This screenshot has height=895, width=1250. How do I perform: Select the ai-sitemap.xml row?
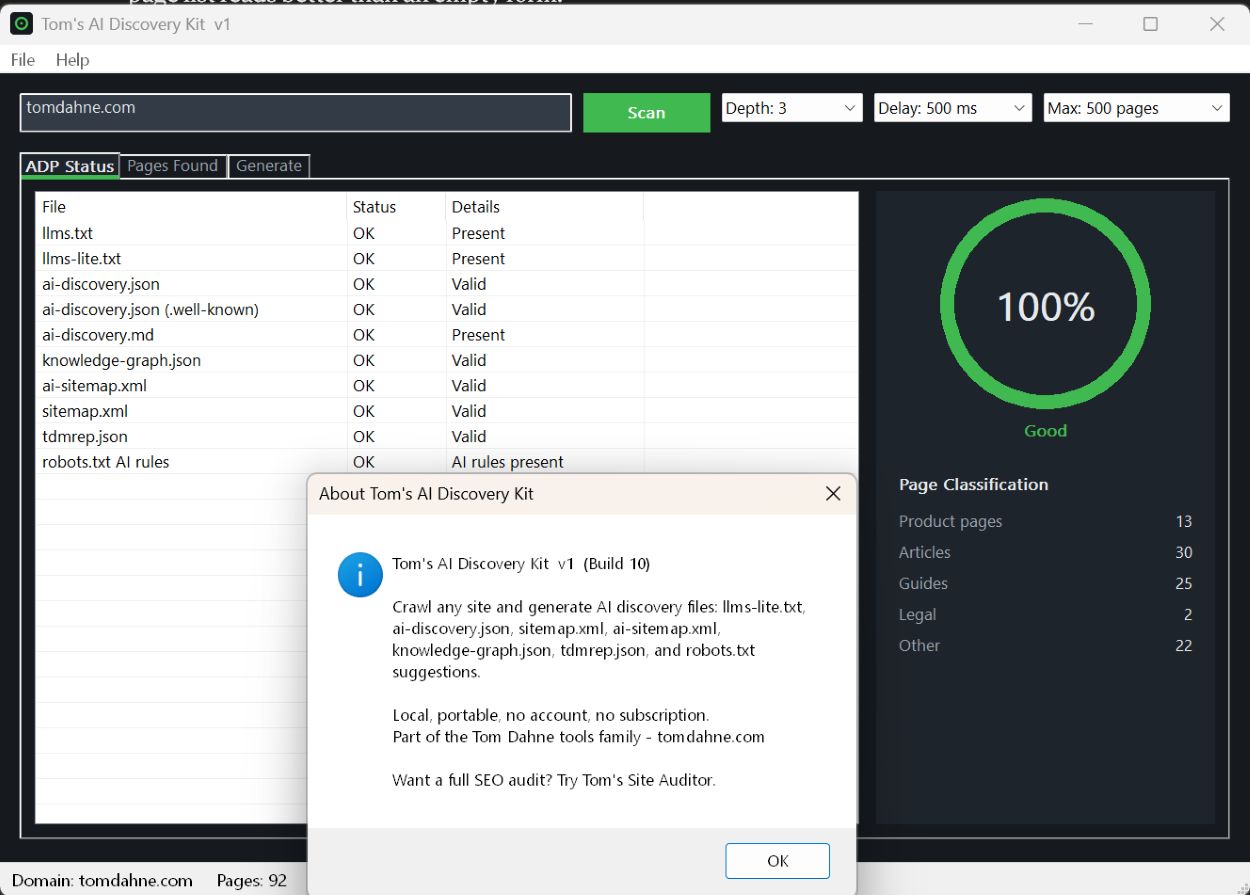click(446, 385)
